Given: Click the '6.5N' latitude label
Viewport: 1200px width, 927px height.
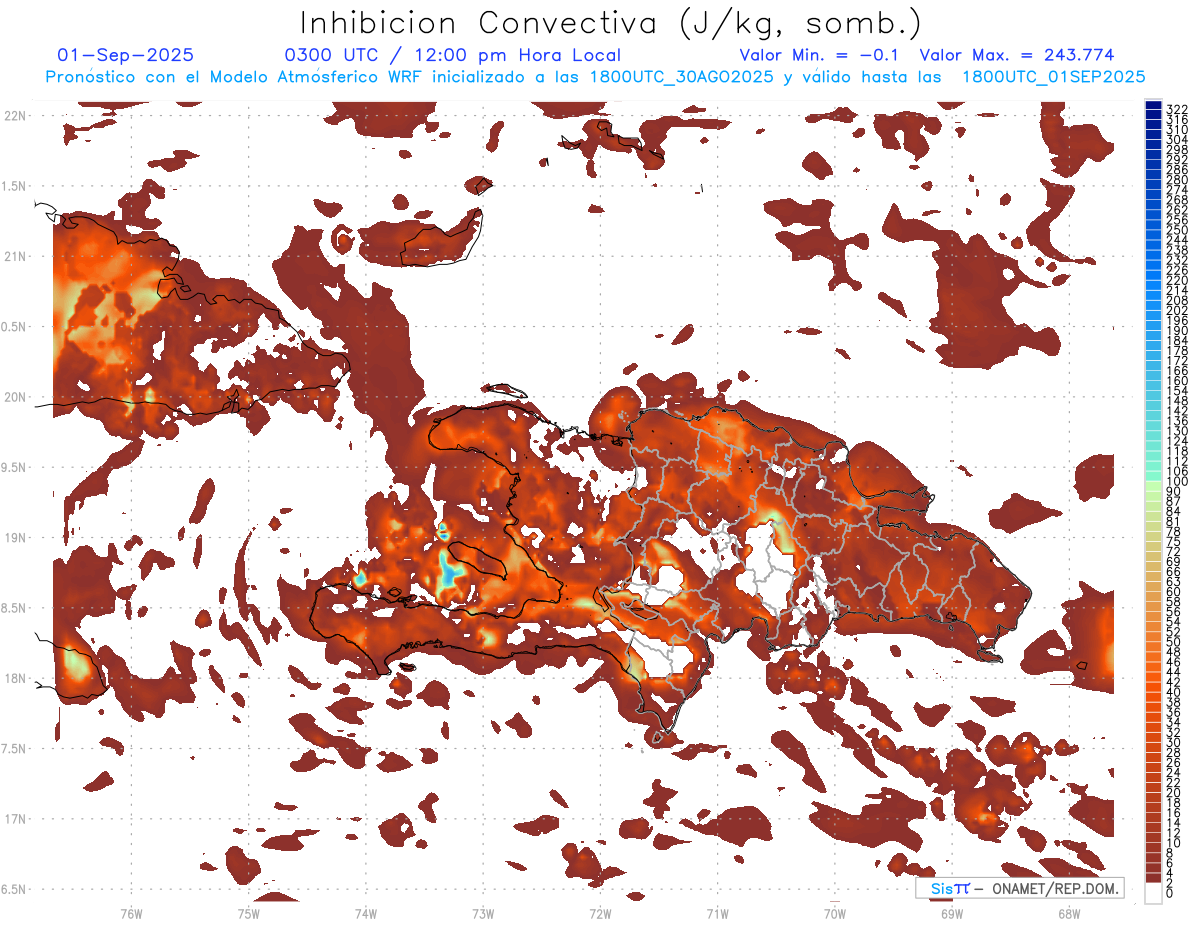Looking at the screenshot, I should click(x=15, y=889).
